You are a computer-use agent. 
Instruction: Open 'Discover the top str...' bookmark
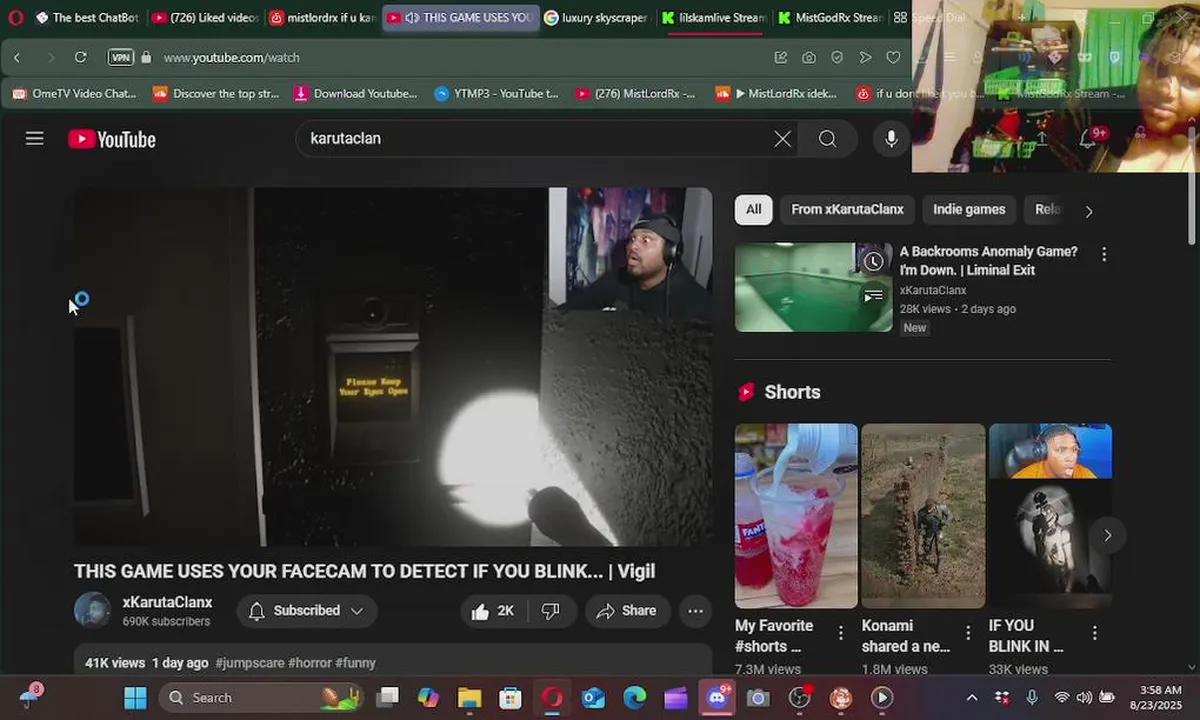[216, 93]
